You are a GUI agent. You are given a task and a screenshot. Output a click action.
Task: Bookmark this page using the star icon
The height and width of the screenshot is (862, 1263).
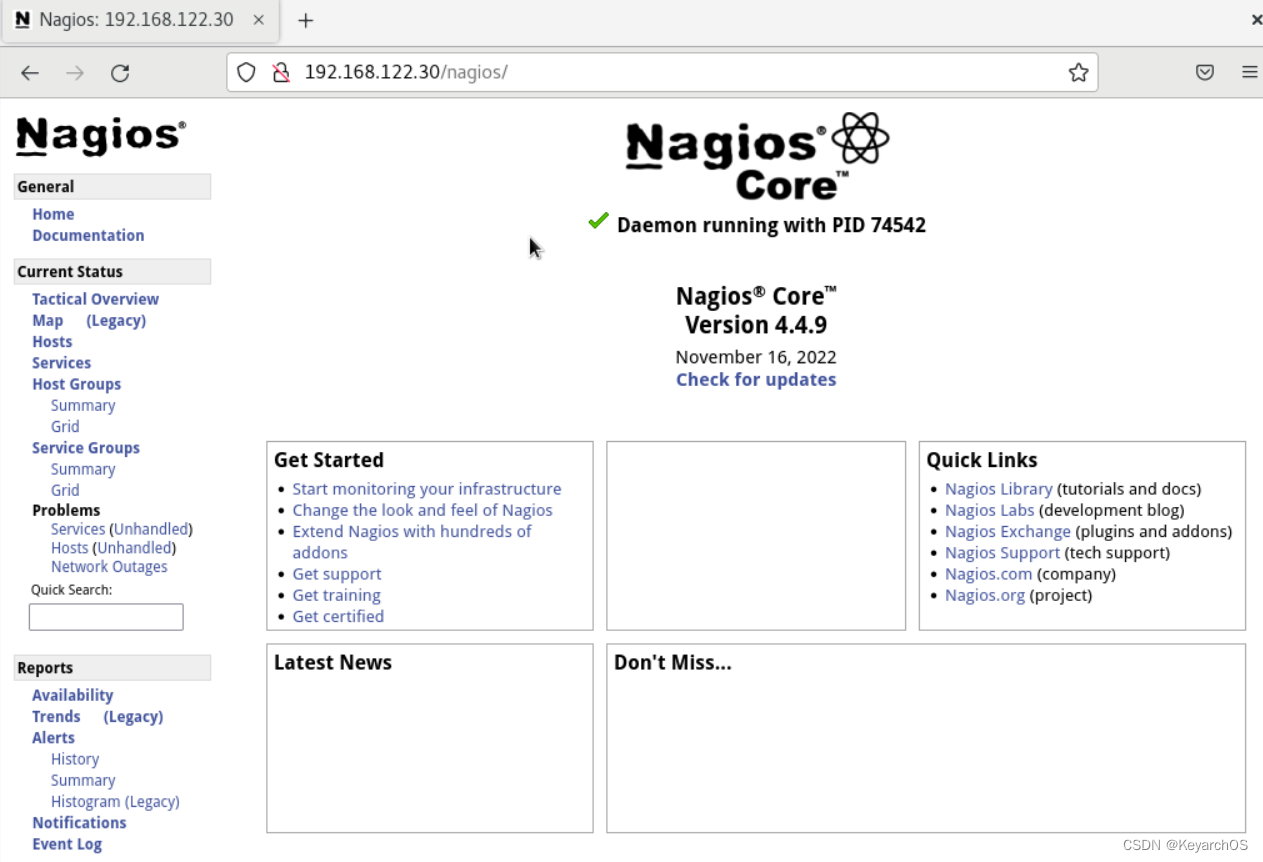coord(1077,72)
